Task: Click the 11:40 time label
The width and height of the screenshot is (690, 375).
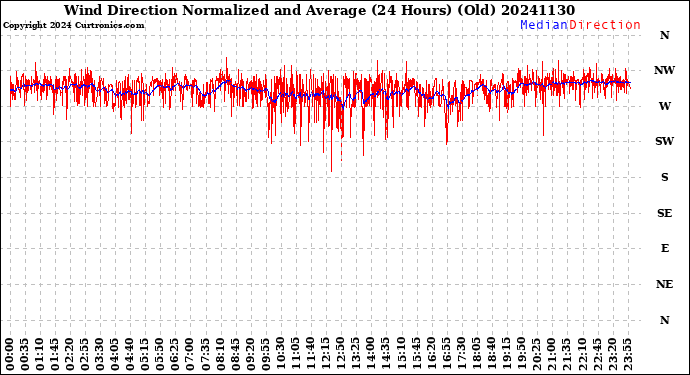Action: 310,354
